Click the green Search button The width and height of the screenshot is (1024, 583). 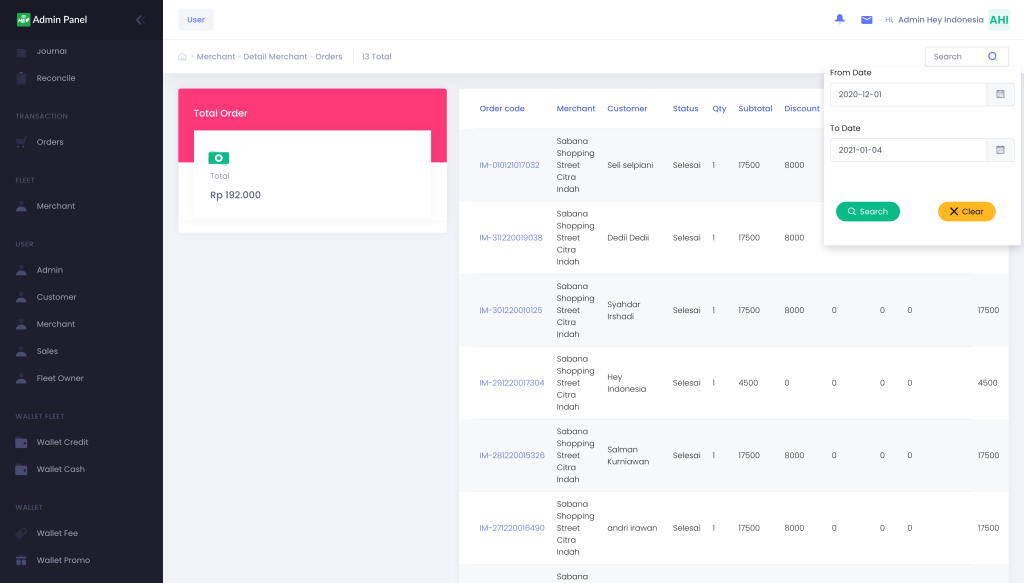click(868, 212)
